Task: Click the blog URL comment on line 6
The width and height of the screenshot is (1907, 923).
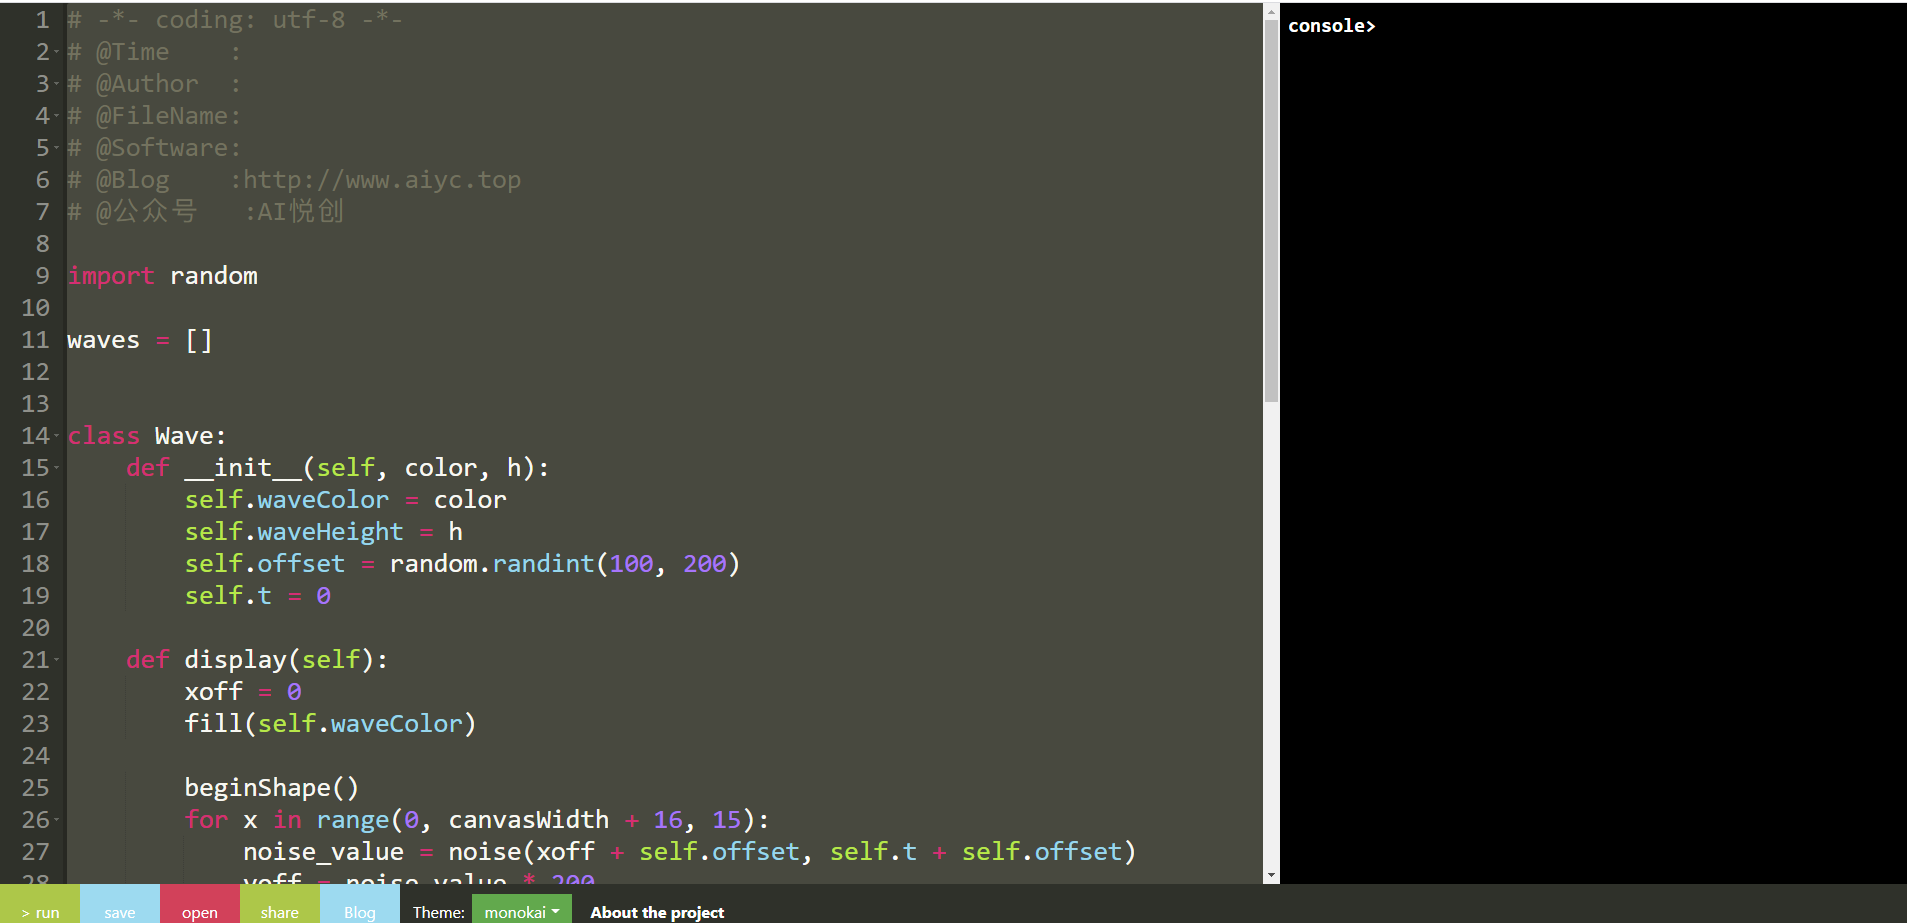Action: (x=382, y=180)
